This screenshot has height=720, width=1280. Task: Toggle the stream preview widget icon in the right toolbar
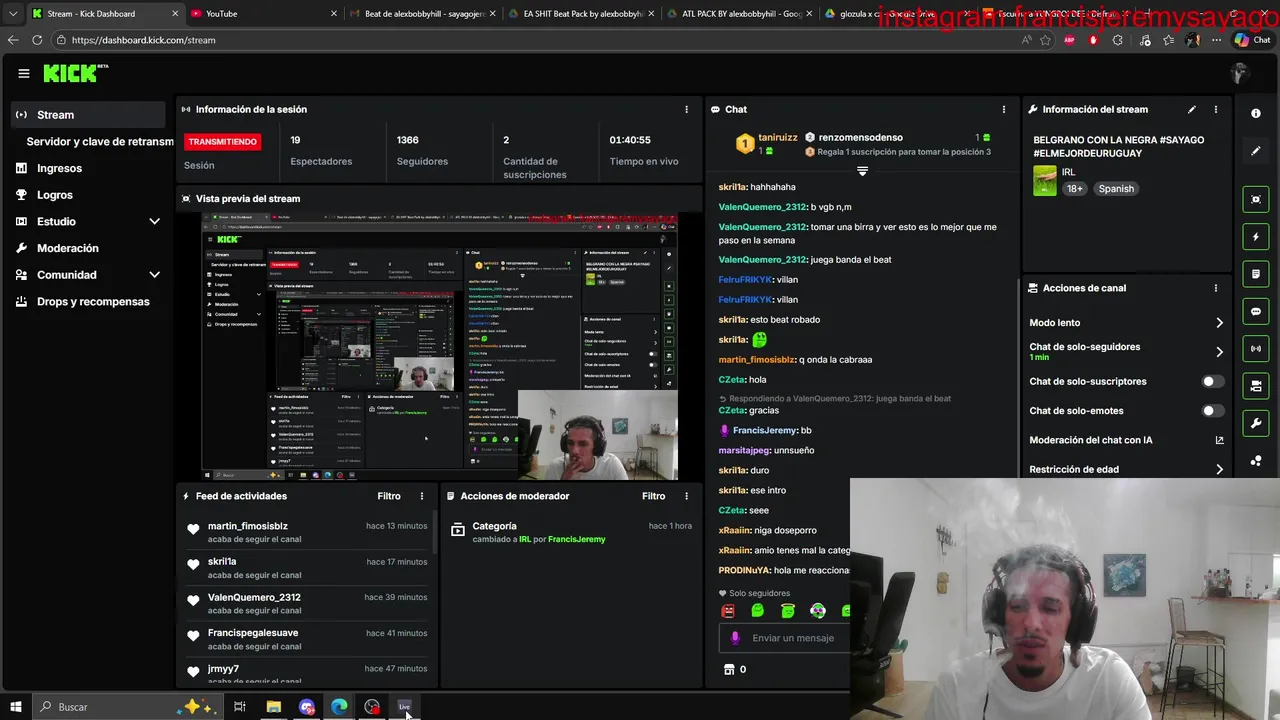(x=1256, y=199)
